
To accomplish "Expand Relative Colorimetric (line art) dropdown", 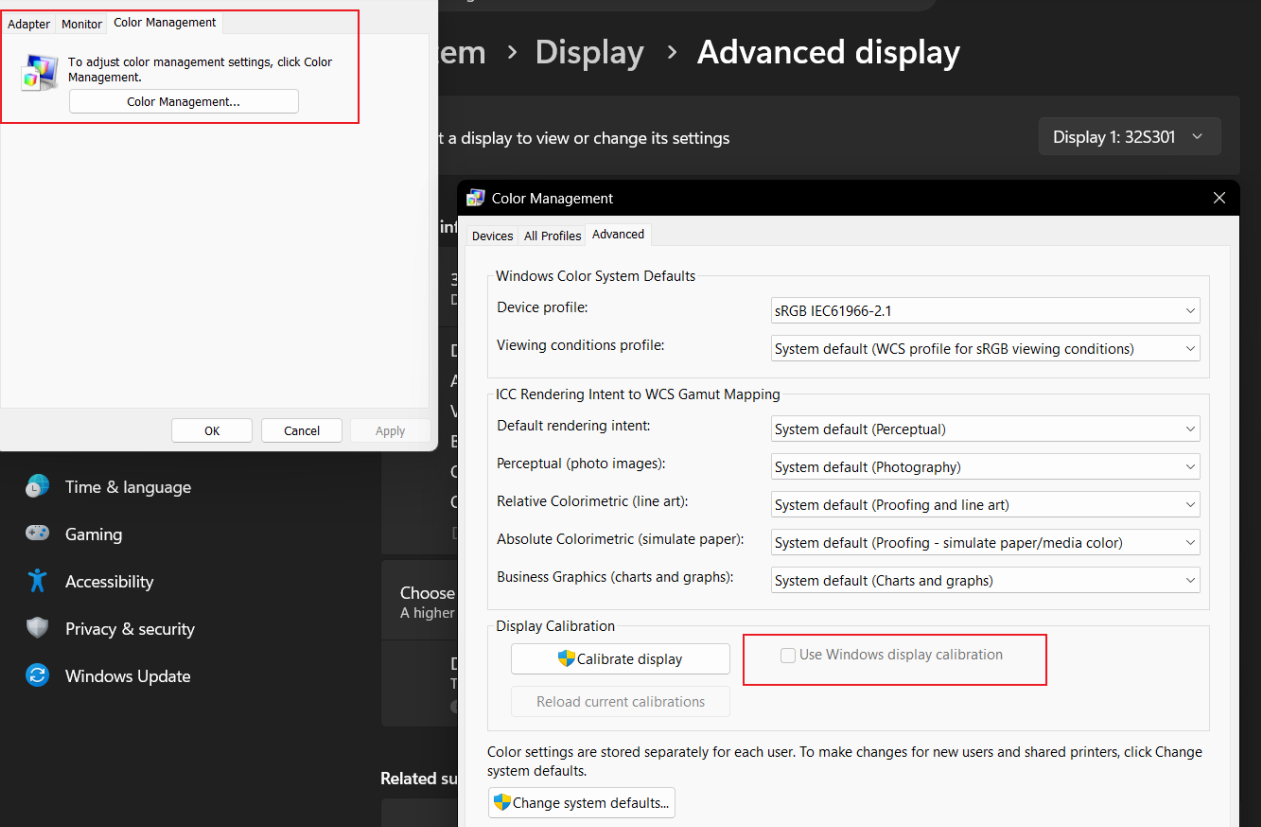I will 986,505.
